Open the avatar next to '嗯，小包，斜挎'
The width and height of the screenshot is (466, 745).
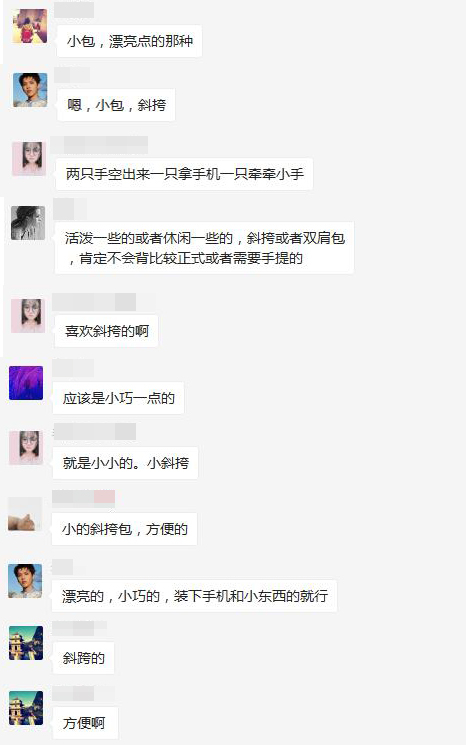pyautogui.click(x=30, y=90)
